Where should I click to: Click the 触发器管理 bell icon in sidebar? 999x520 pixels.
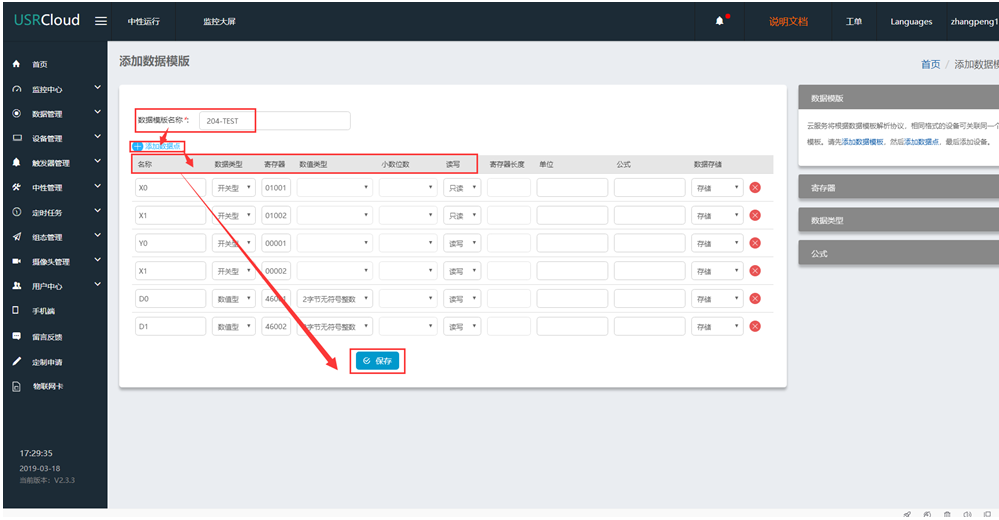pyautogui.click(x=16, y=163)
